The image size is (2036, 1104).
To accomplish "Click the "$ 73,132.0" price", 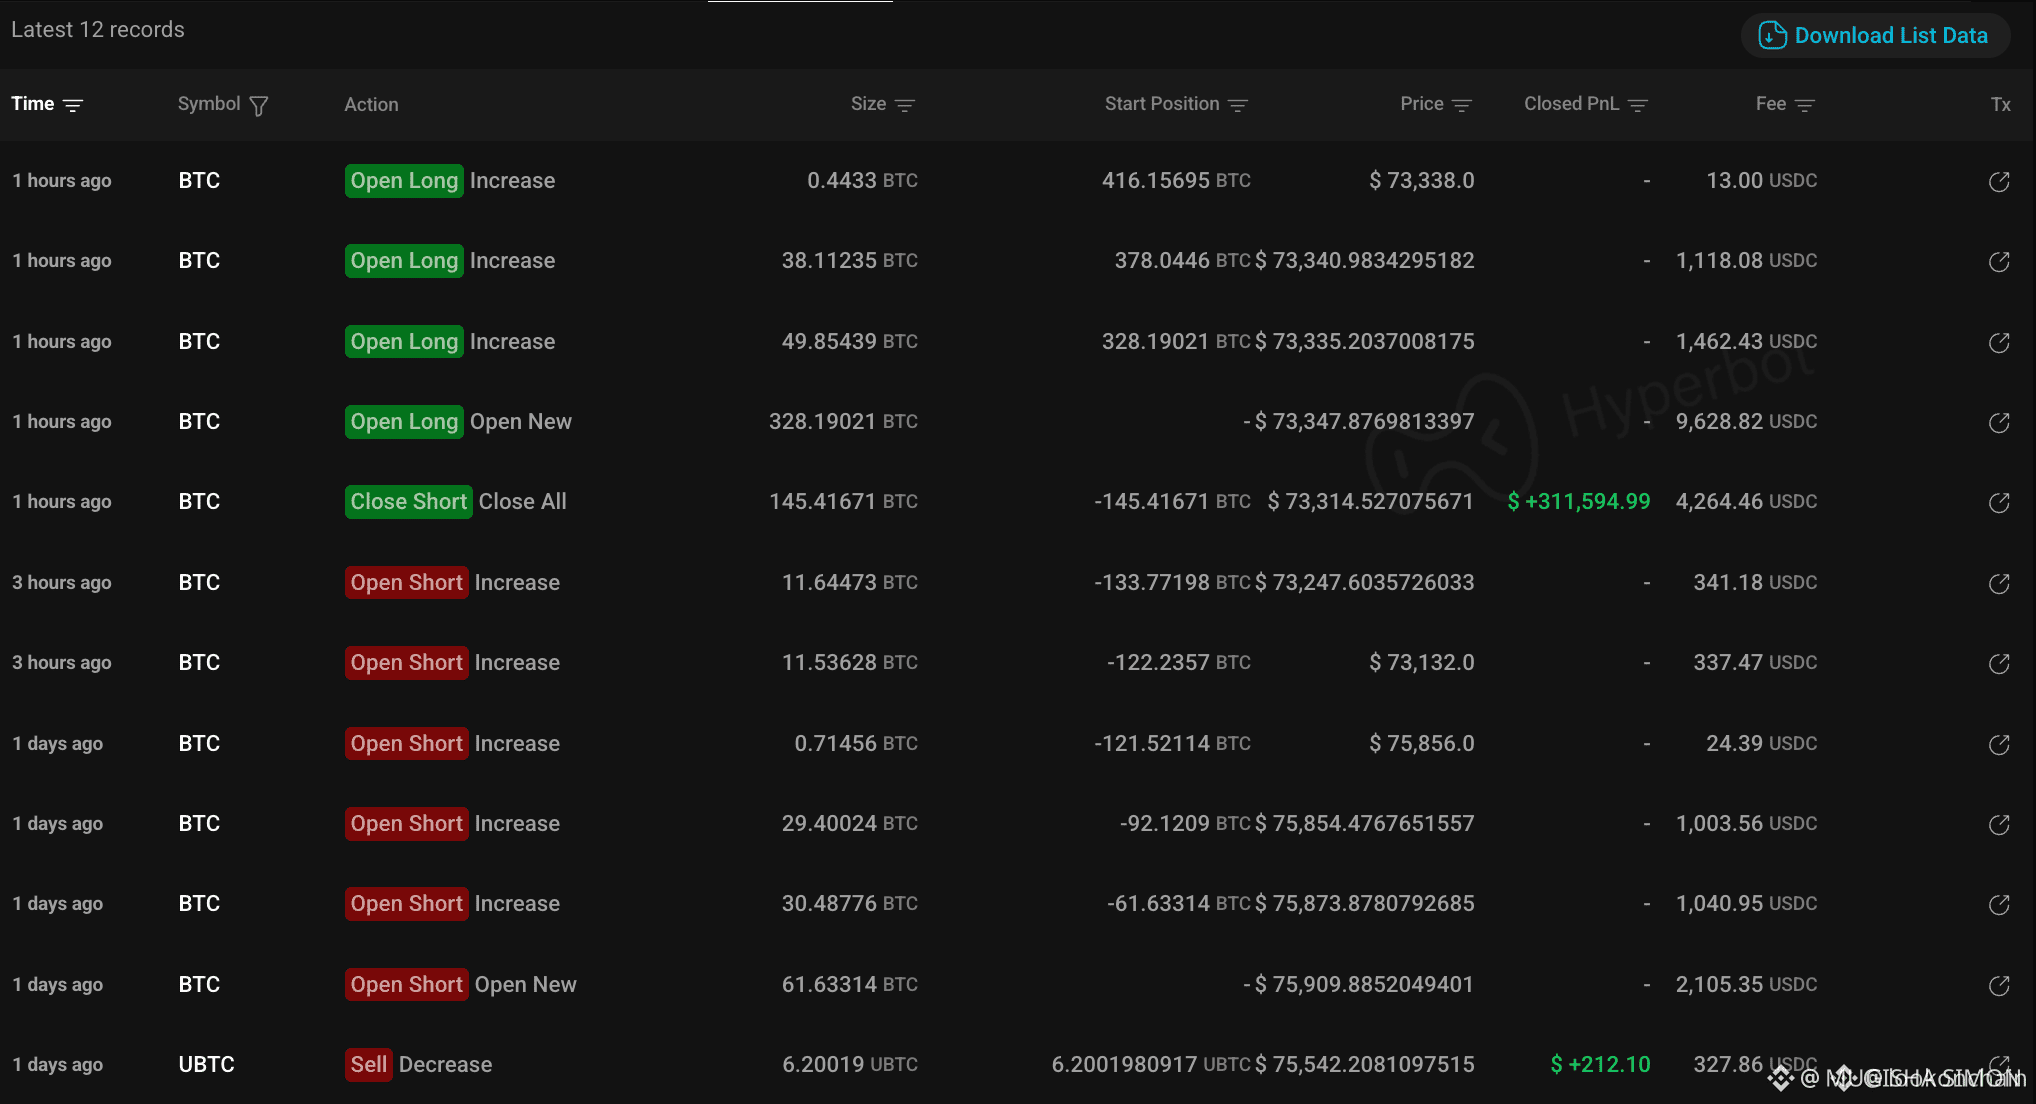I will point(1422,662).
